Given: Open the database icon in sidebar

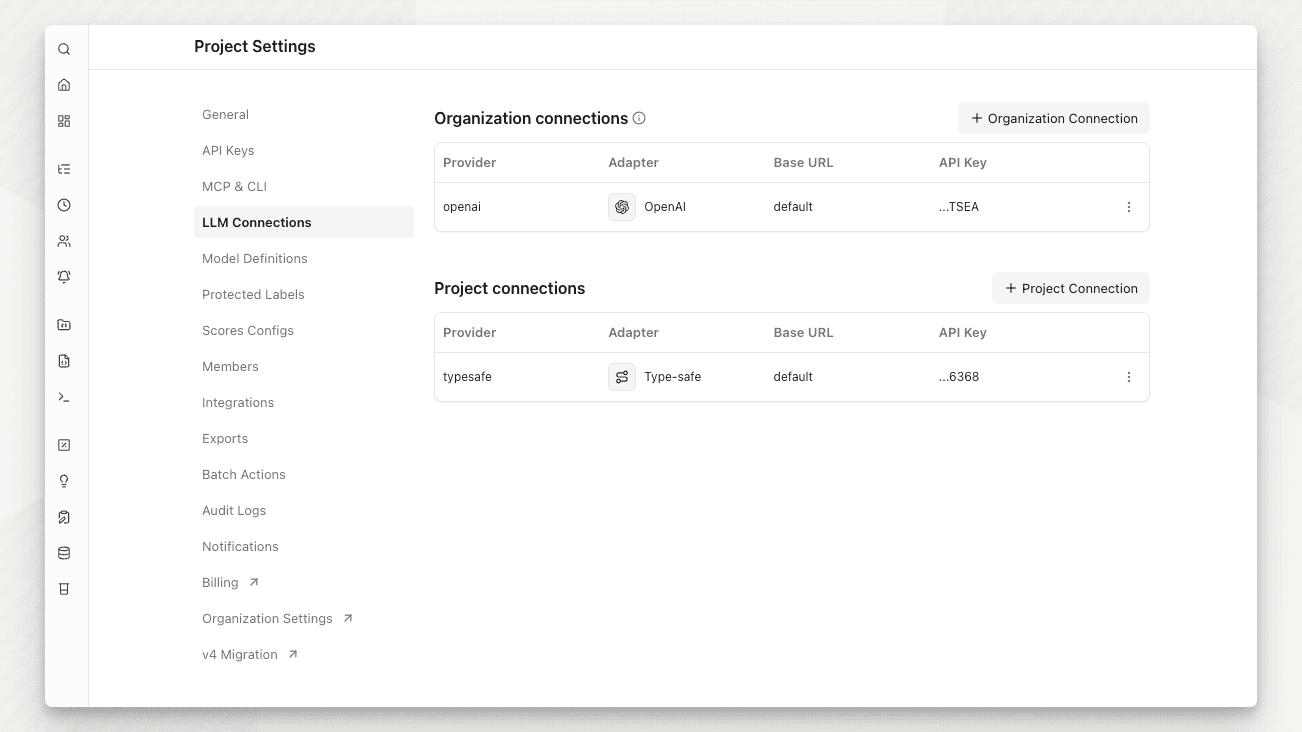Looking at the screenshot, I should [64, 553].
